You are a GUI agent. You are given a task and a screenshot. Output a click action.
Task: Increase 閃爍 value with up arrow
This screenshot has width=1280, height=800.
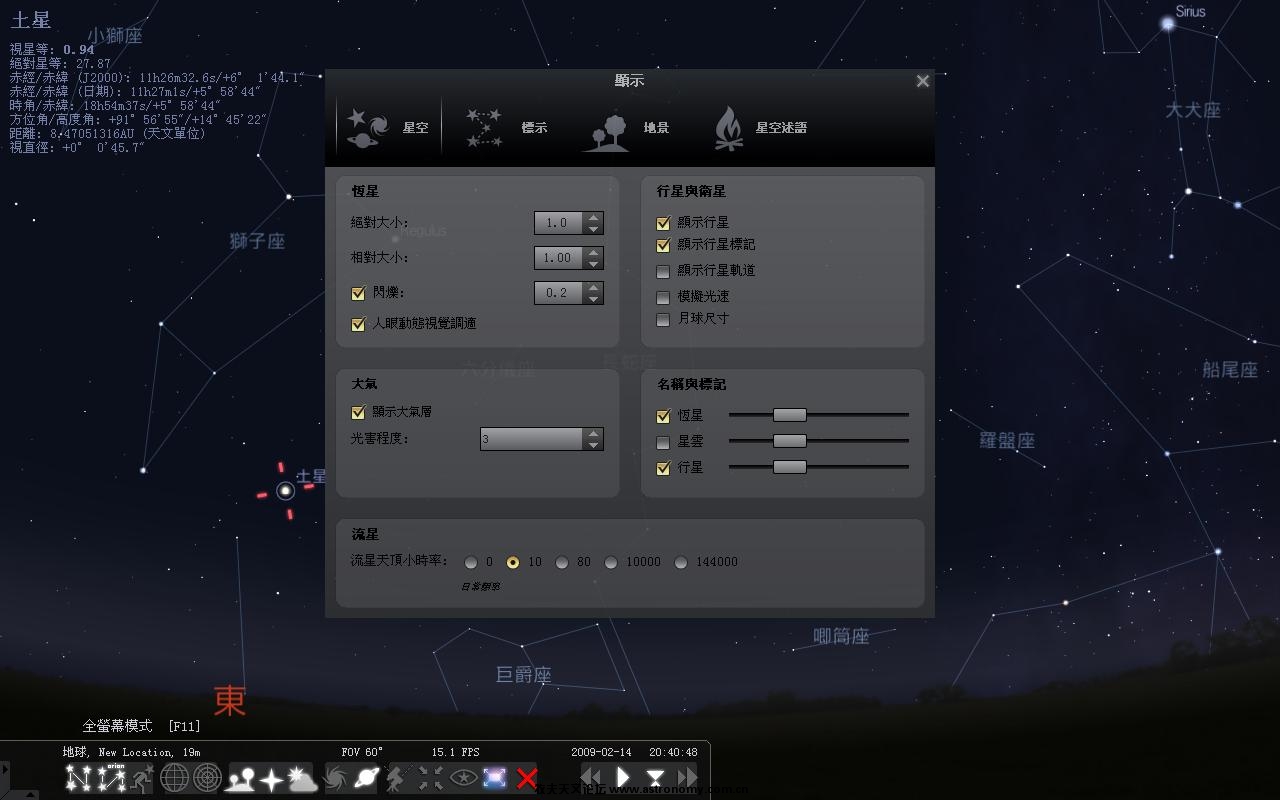coord(593,287)
